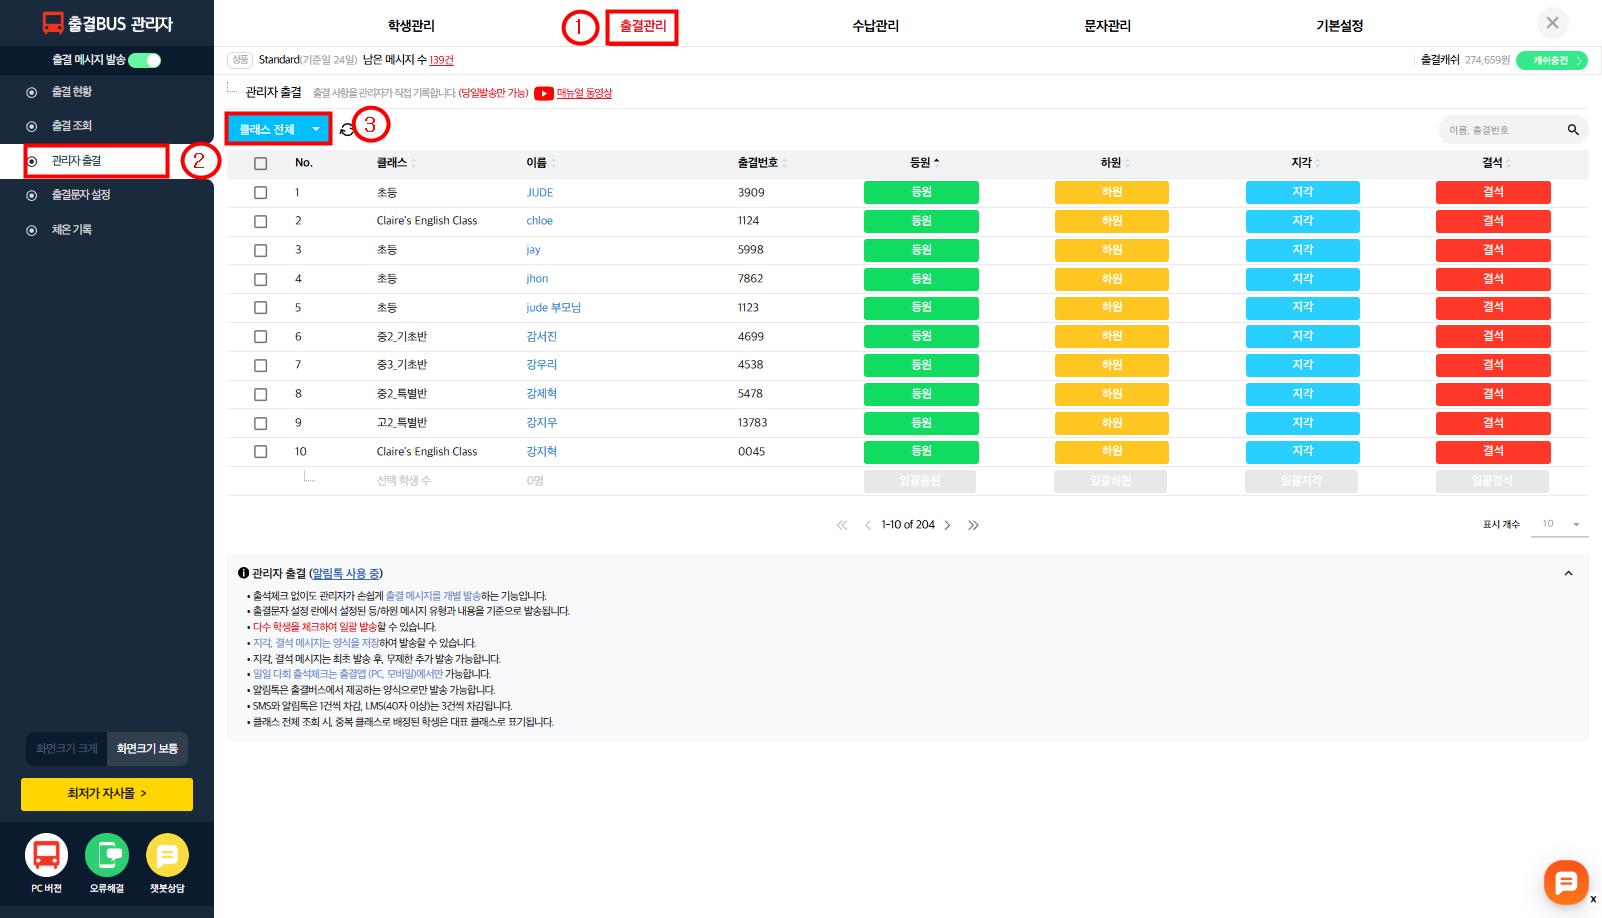Viewport: 1602px width, 918px height.
Task: Open the orange chat bubble widget
Action: point(1565,881)
